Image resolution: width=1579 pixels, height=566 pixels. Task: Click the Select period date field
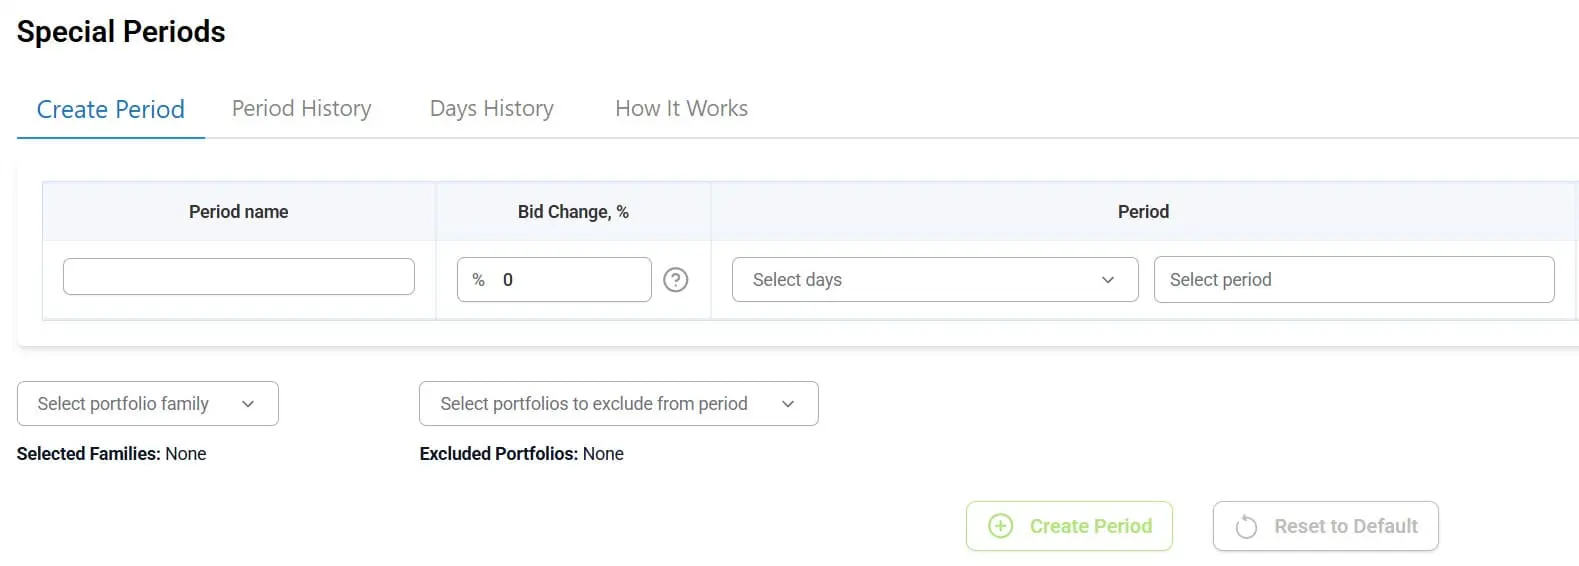tap(1353, 280)
